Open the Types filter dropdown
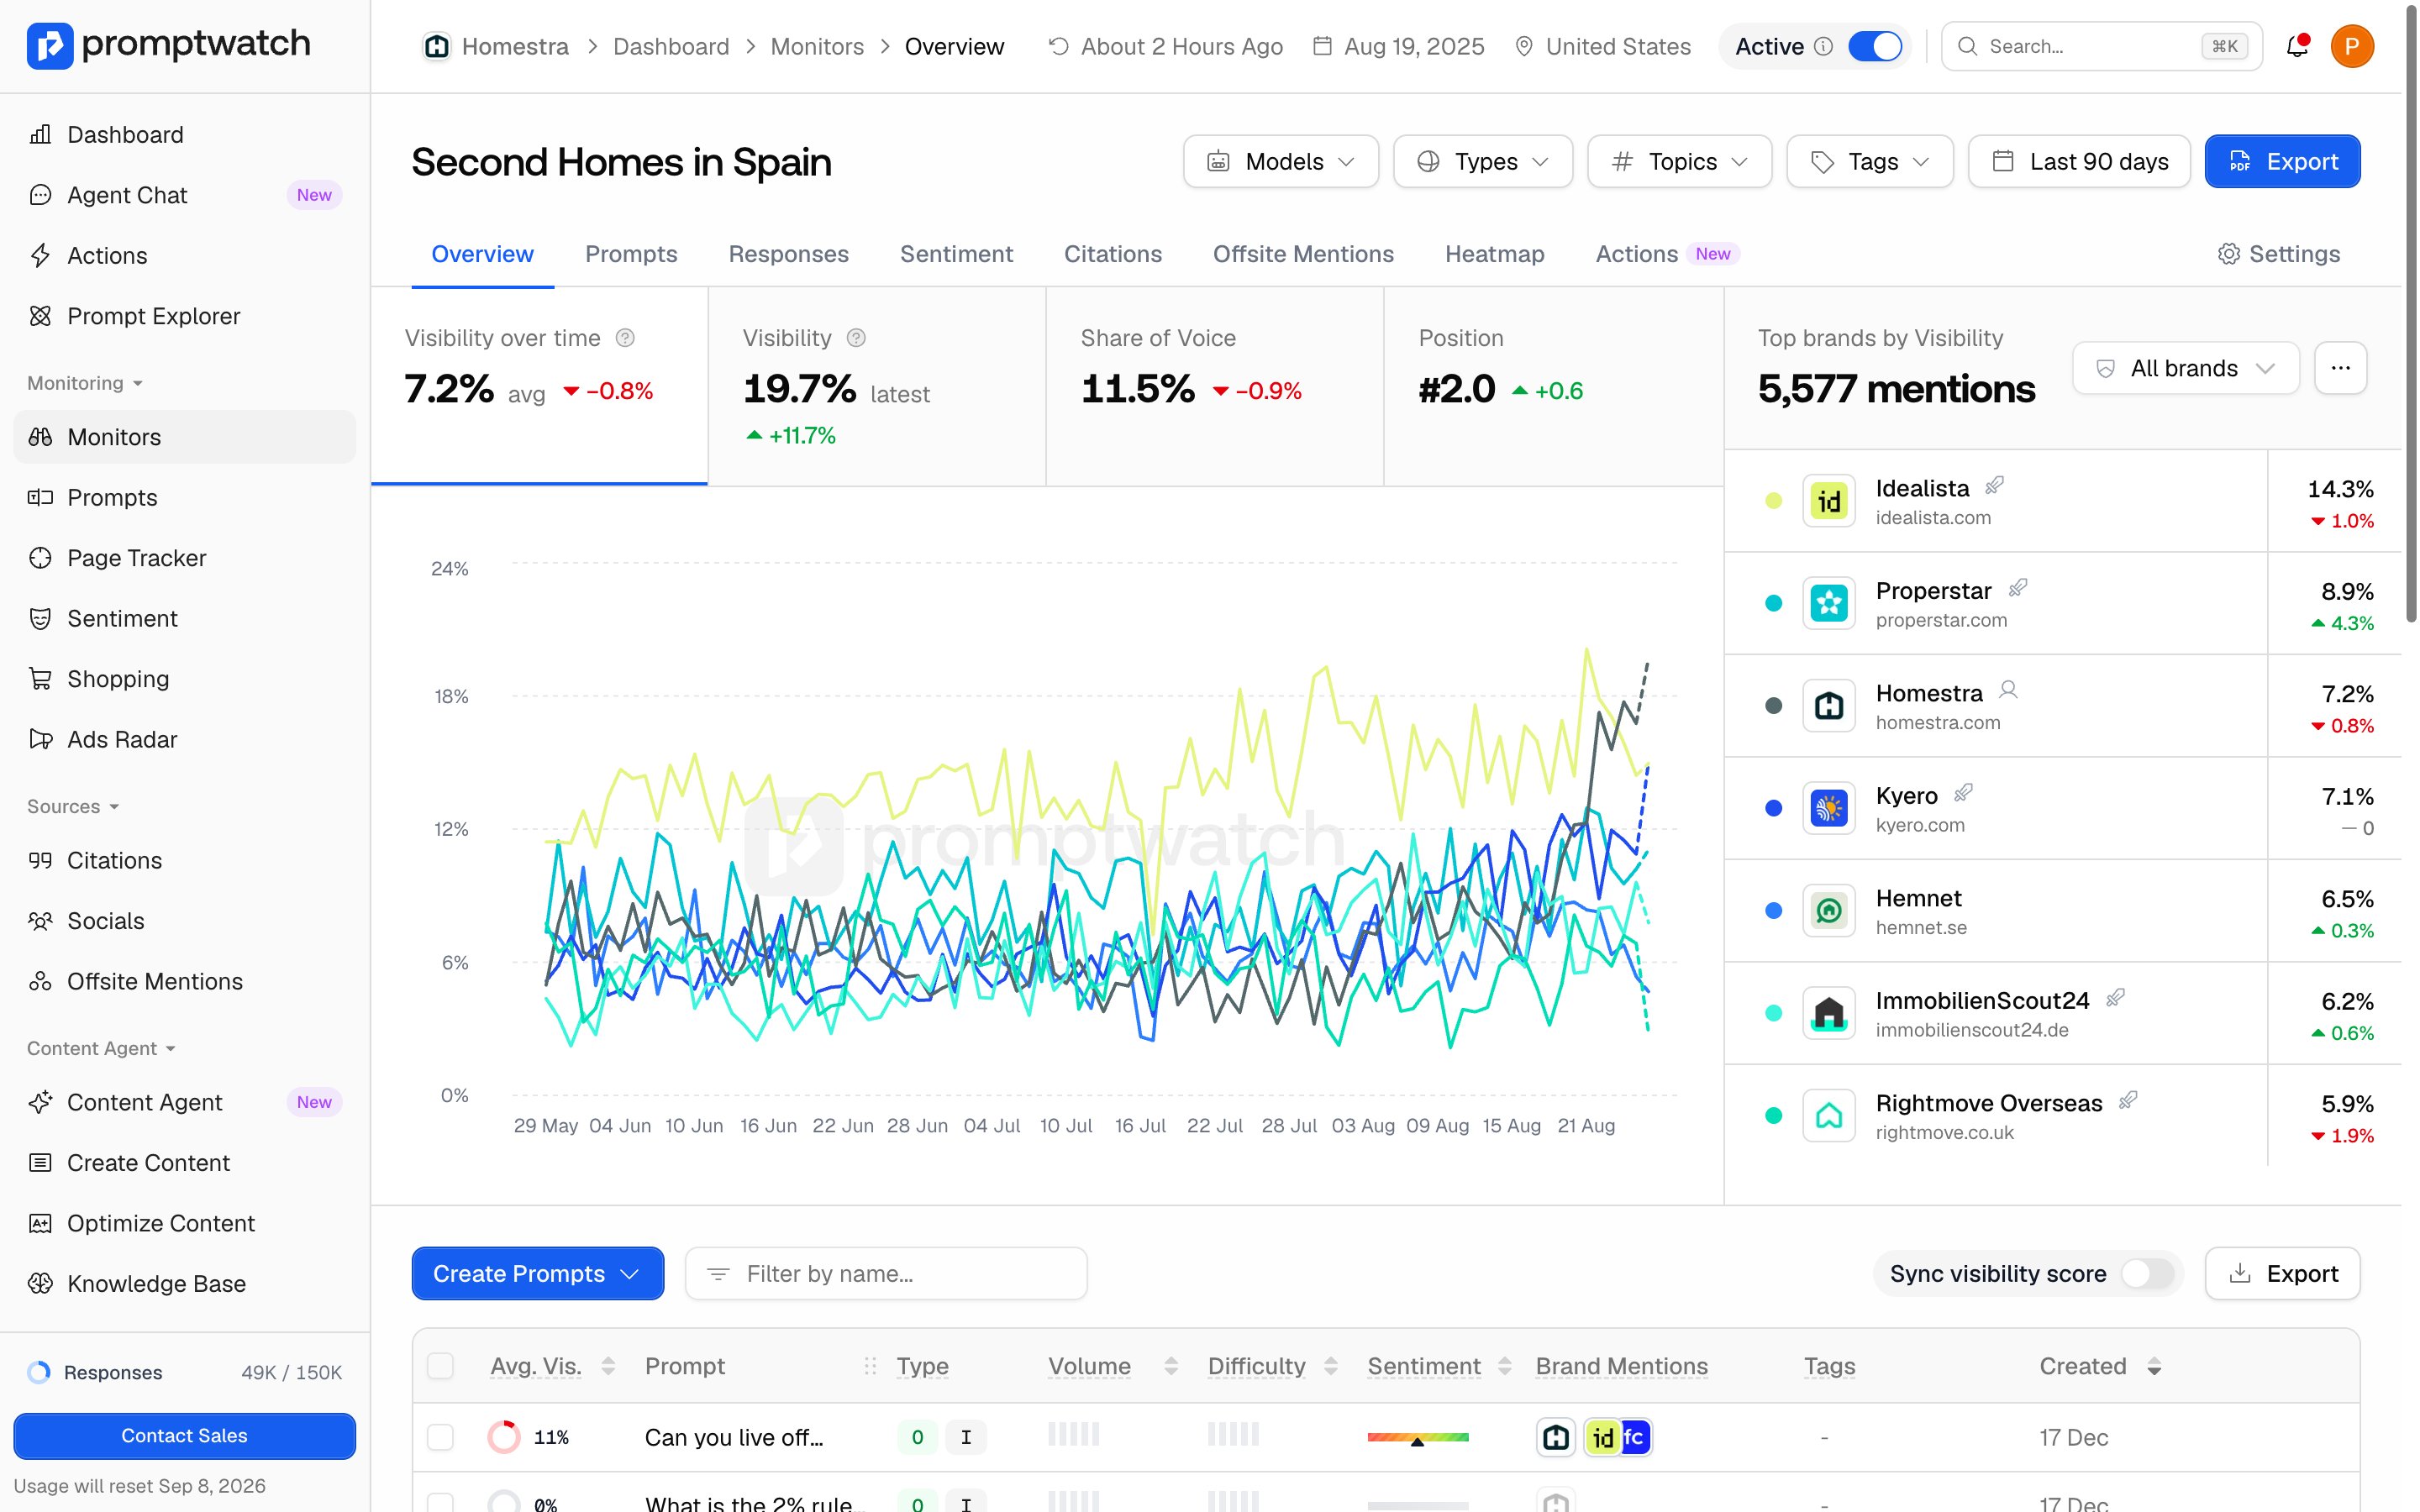 point(1483,161)
